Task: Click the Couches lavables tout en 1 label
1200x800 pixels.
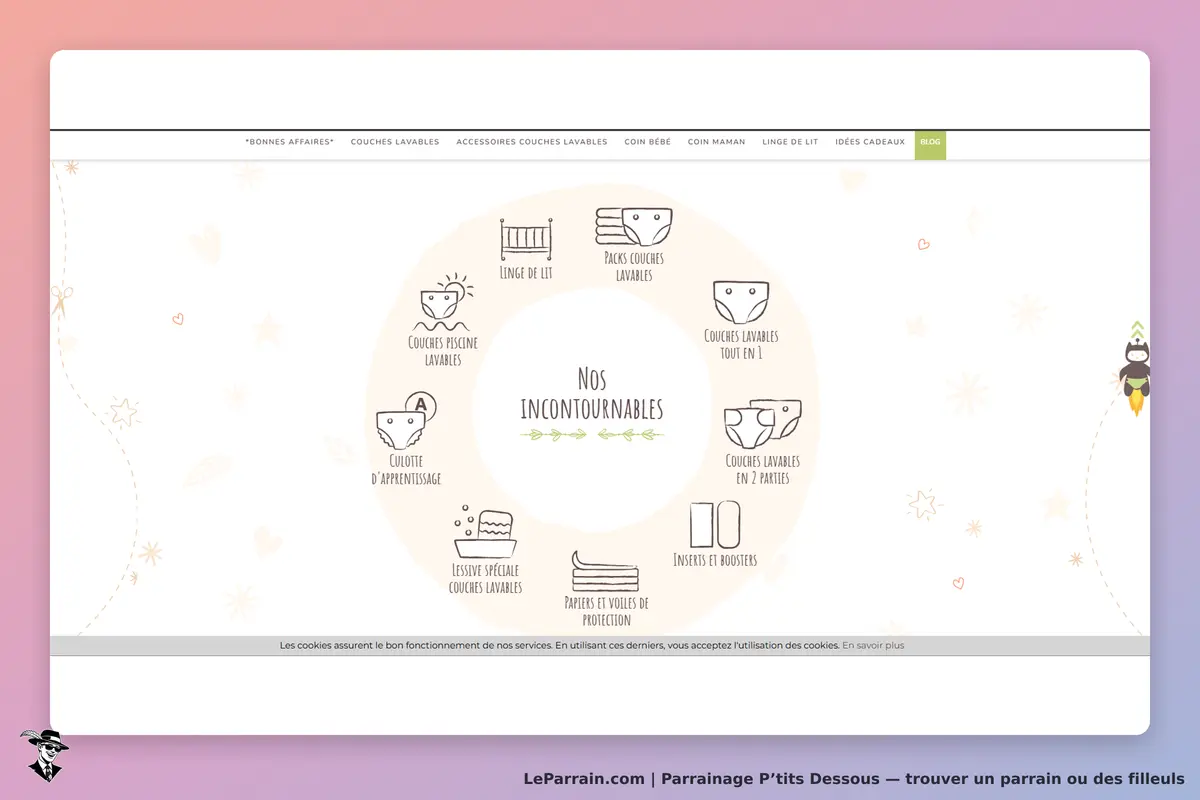Action: [741, 344]
